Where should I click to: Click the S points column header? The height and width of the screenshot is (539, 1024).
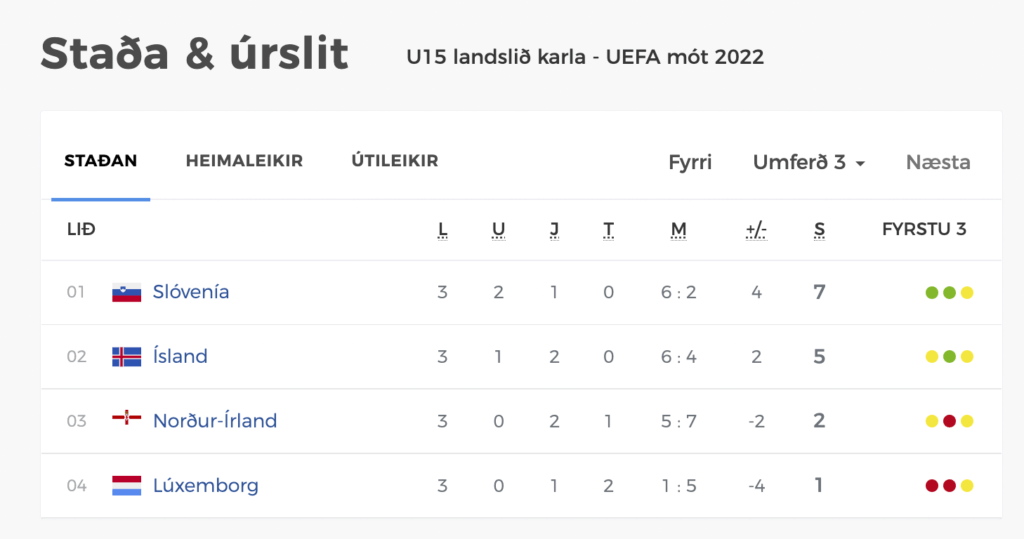pyautogui.click(x=819, y=230)
